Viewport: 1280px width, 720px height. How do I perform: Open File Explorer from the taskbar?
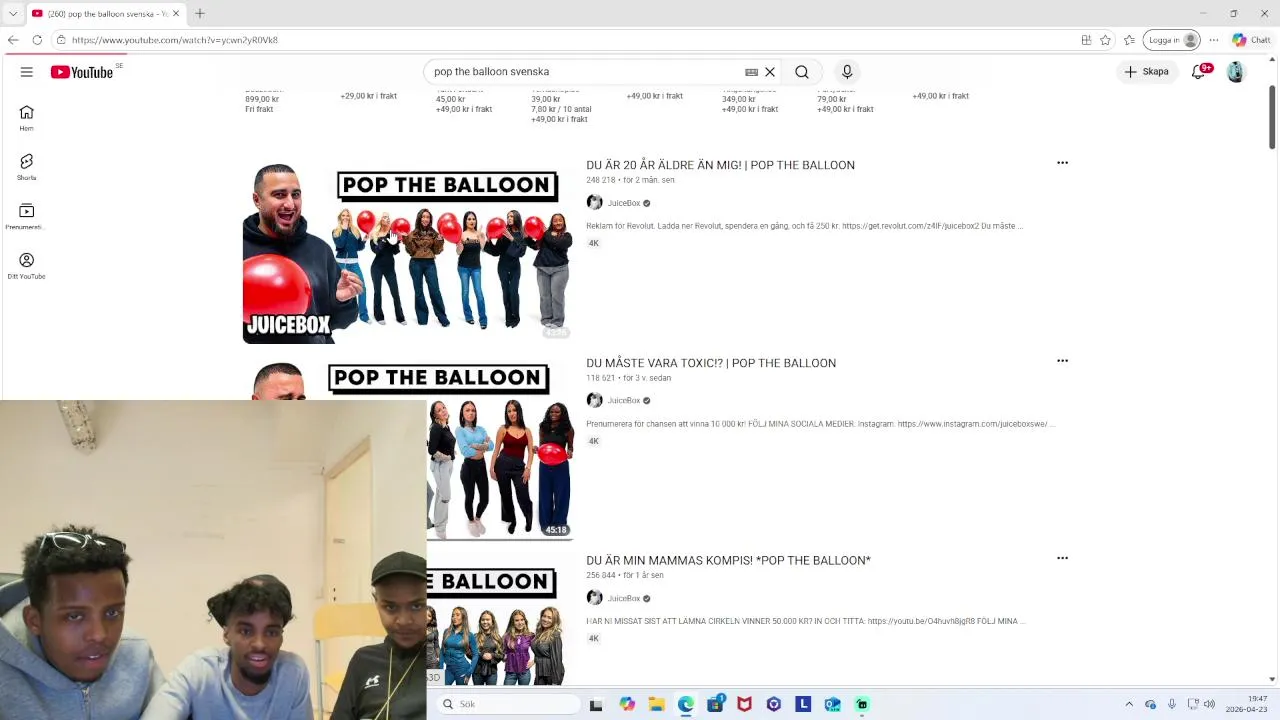[x=656, y=704]
